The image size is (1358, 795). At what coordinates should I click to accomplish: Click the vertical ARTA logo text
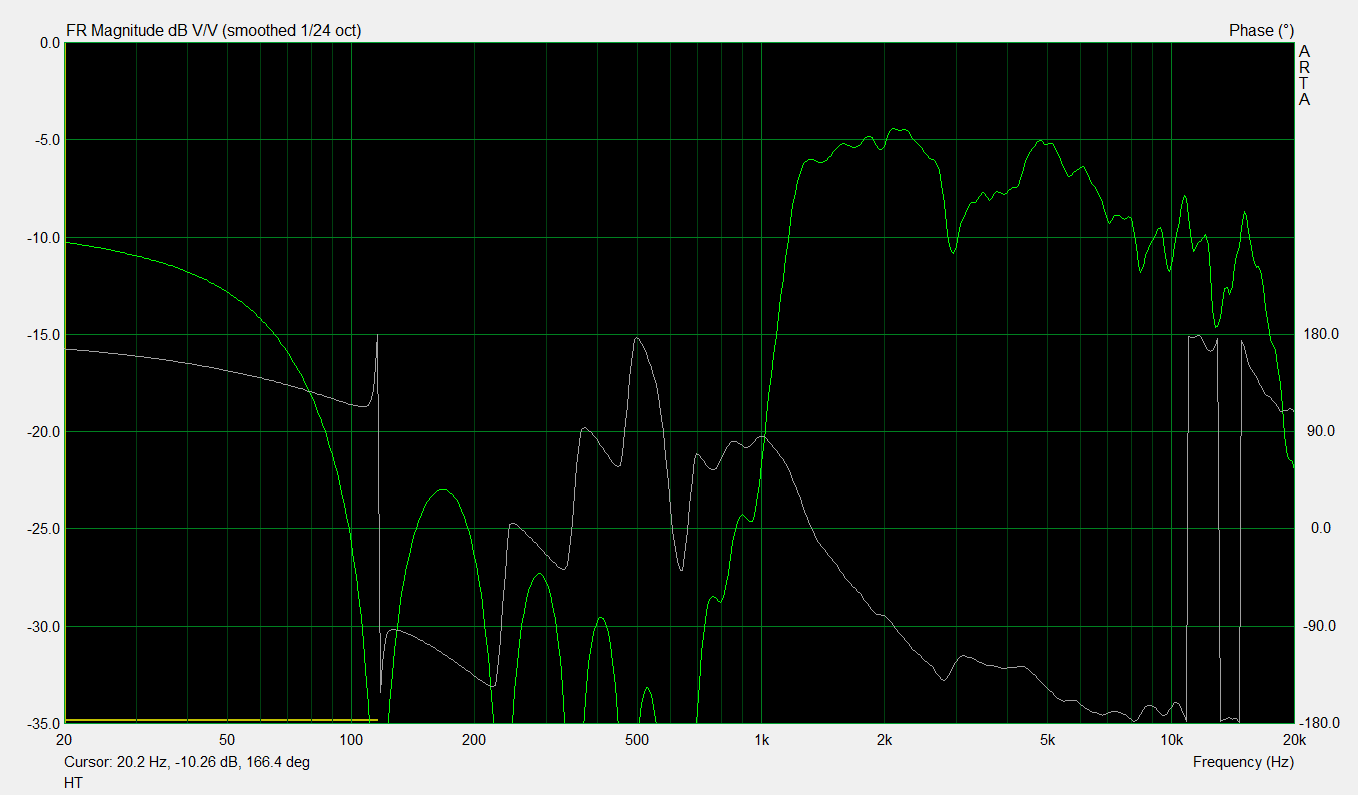click(x=1304, y=75)
